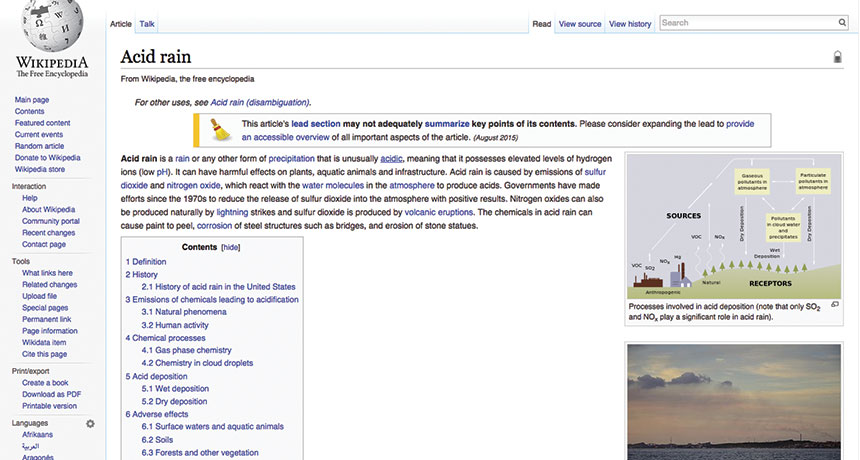
Task: Click the page protection padlock icon
Action: point(837,56)
